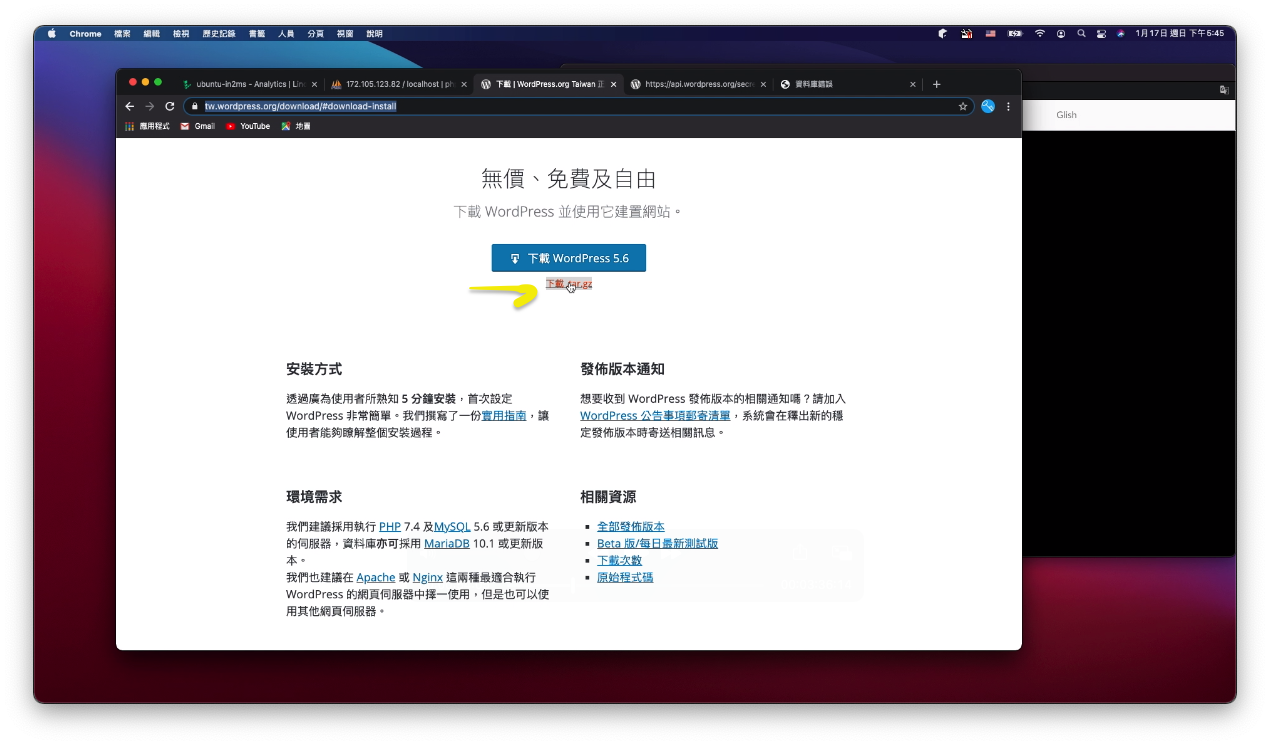
Task: Click the URL address bar field
Action: (x=579, y=106)
